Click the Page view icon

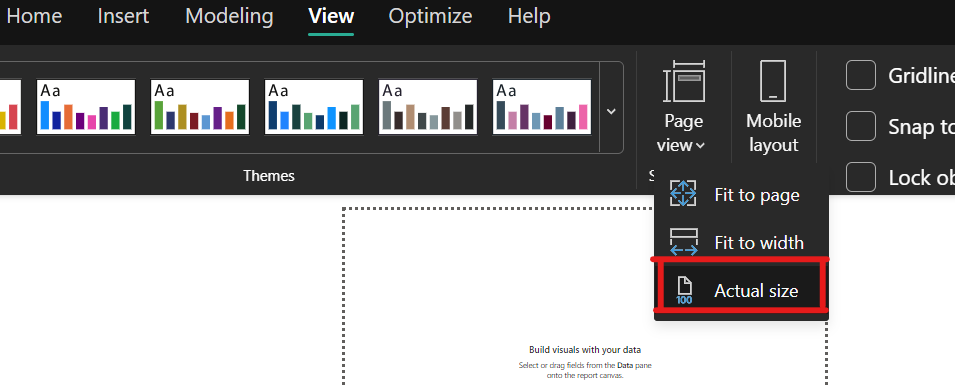point(684,80)
